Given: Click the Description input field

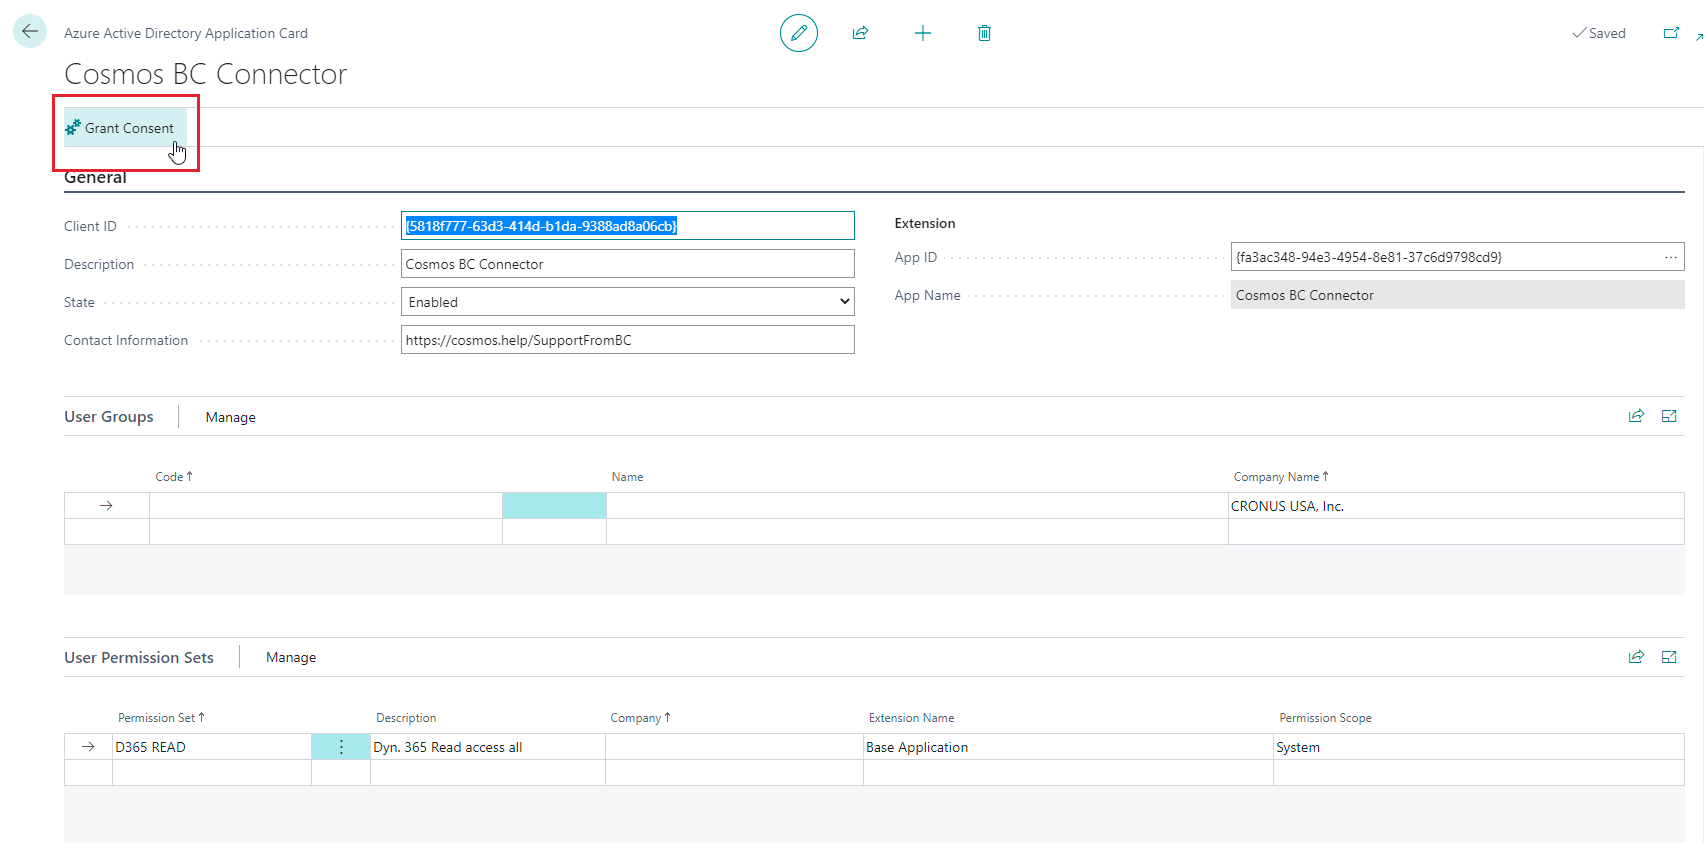Looking at the screenshot, I should coord(628,264).
